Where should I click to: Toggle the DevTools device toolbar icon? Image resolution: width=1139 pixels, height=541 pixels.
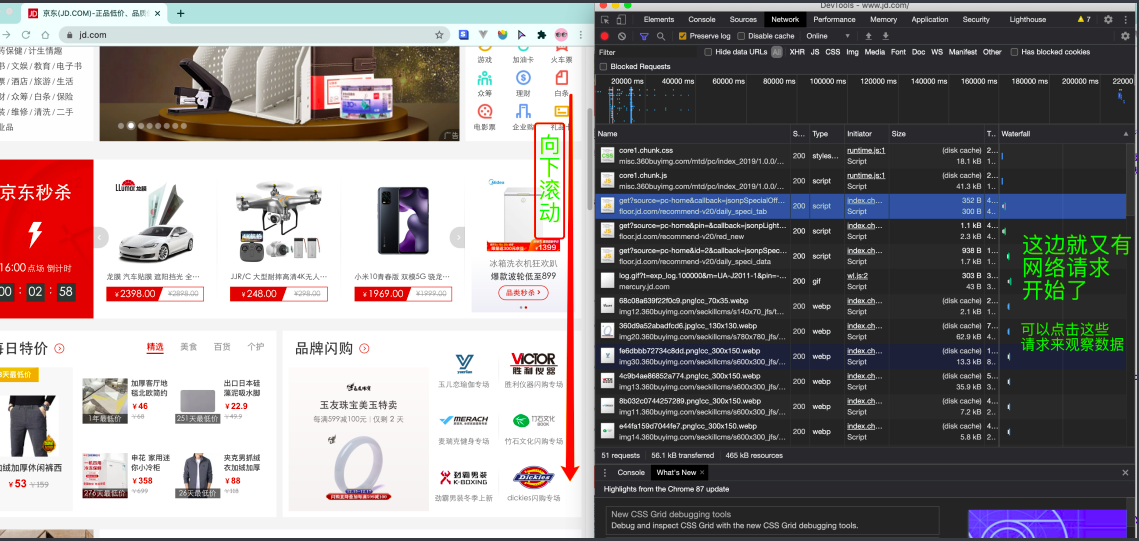[621, 20]
